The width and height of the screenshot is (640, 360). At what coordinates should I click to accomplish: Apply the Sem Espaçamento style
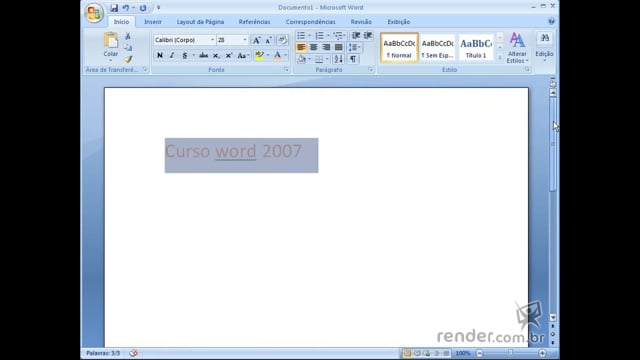[437, 48]
